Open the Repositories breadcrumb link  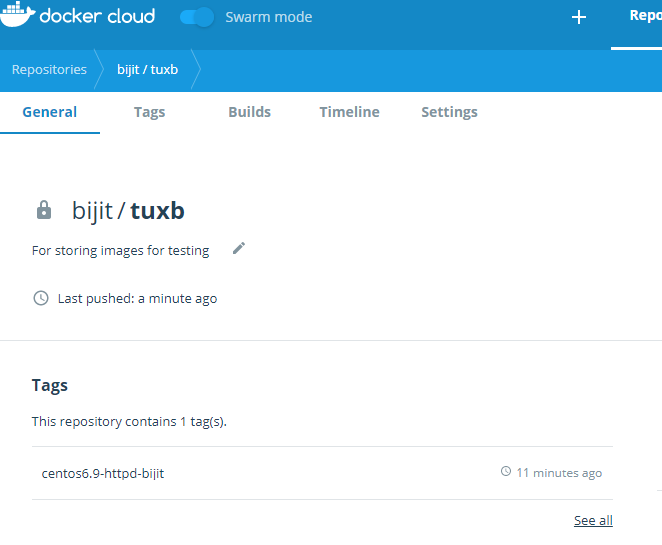point(49,70)
